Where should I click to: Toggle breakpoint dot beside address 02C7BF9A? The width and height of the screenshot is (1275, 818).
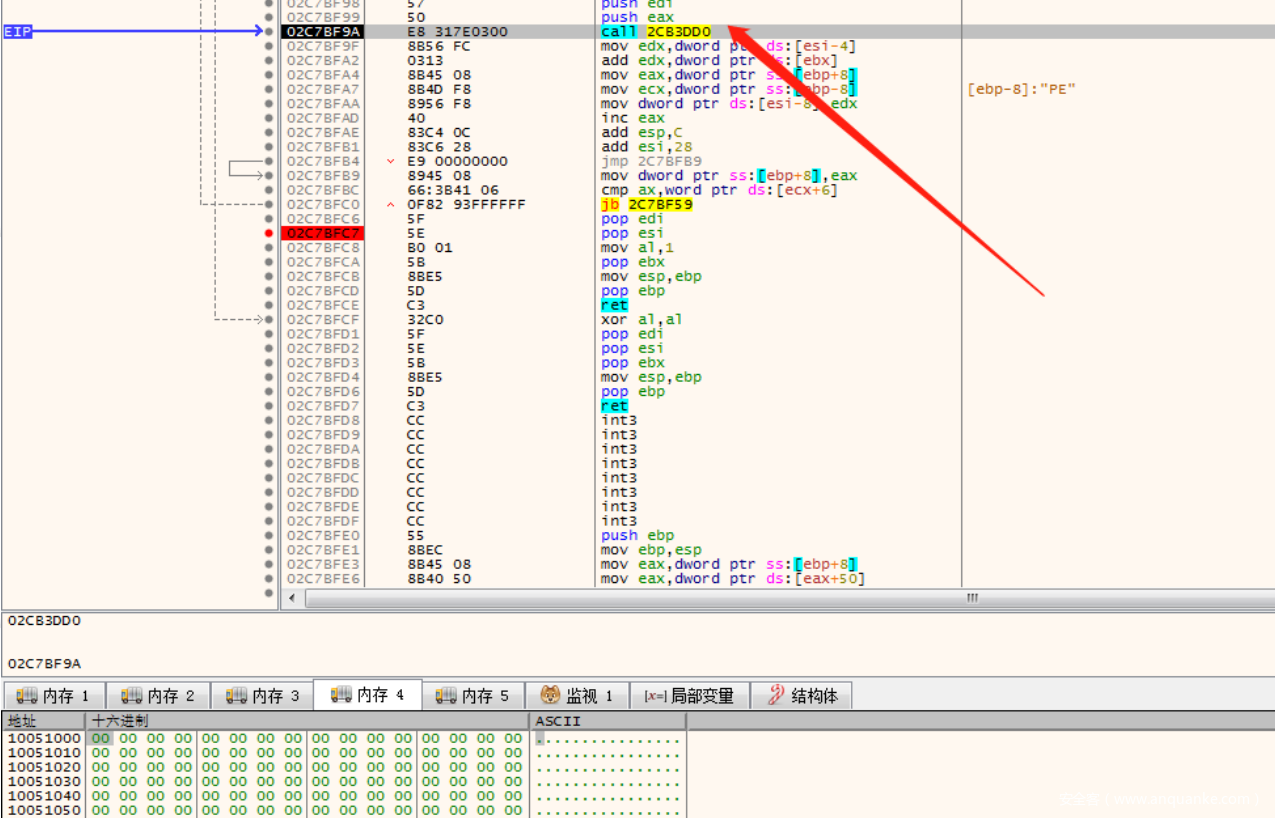pos(268,32)
